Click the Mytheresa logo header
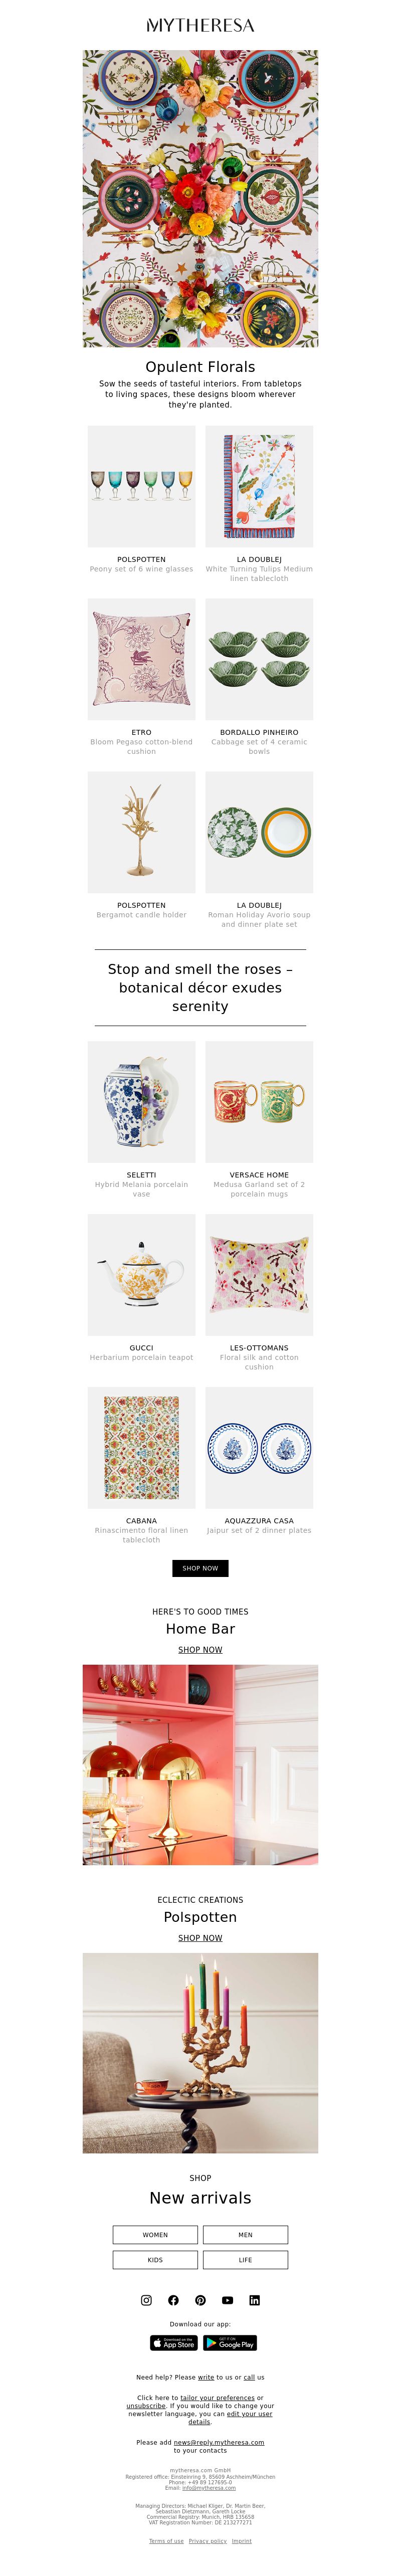This screenshot has height=2576, width=401. (200, 25)
